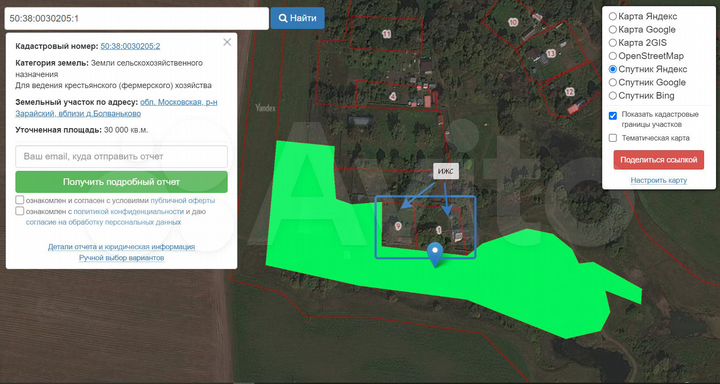Check agreement with публичной оферты terms
The height and width of the screenshot is (384, 720).
click(20, 200)
